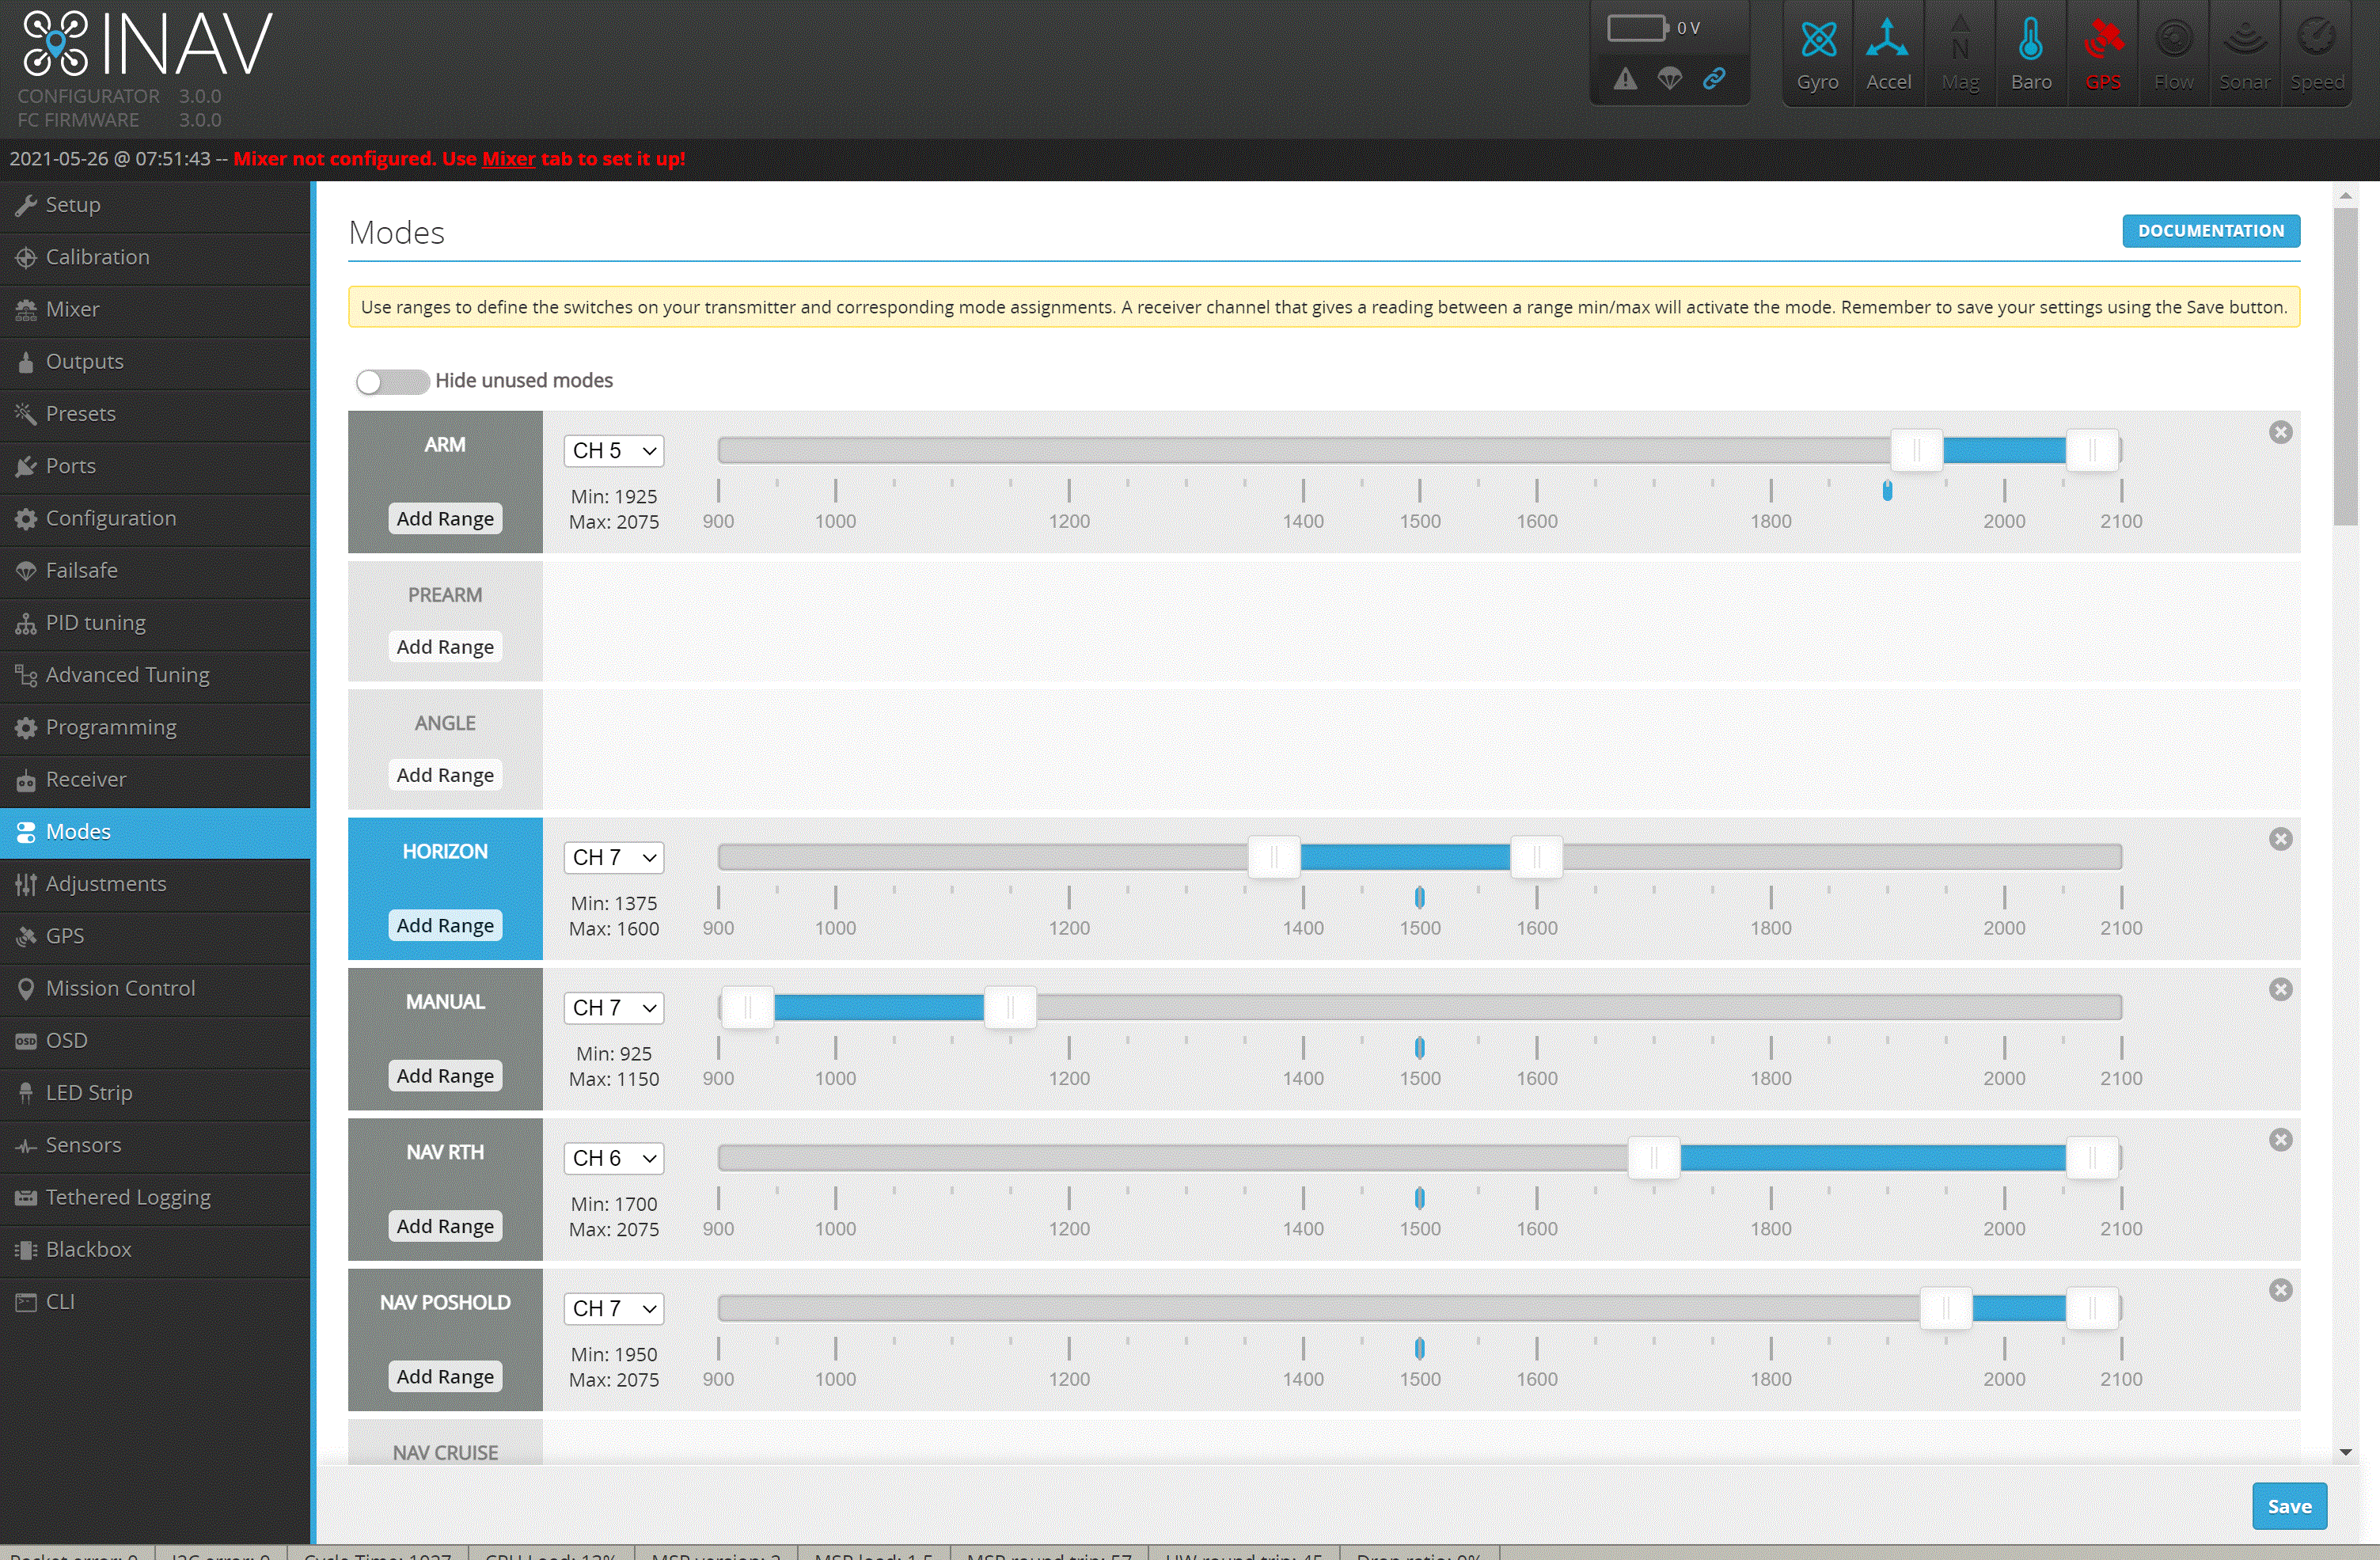This screenshot has height=1560, width=2380.
Task: Open the ARM channel dropdown showing CH 5
Action: [613, 450]
